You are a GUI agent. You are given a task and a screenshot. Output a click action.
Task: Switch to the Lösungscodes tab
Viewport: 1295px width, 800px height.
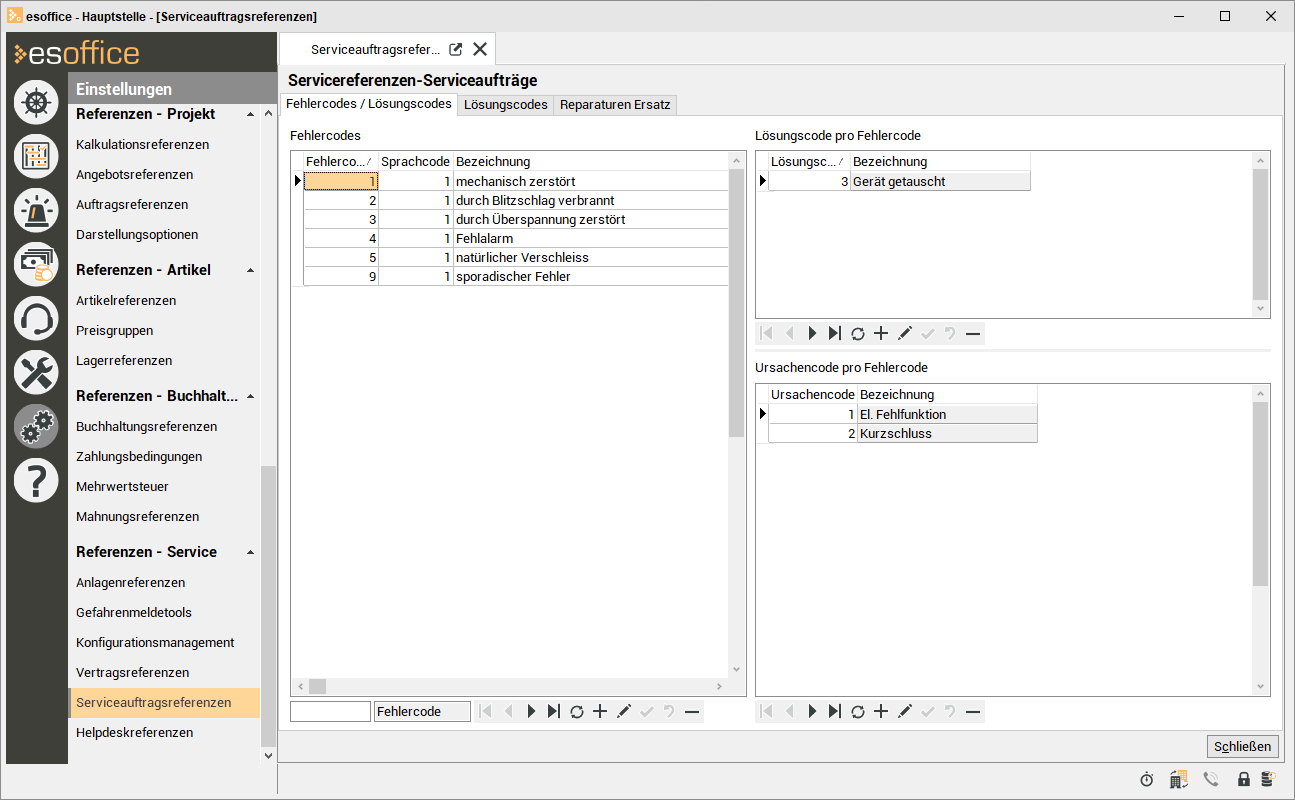coord(506,105)
